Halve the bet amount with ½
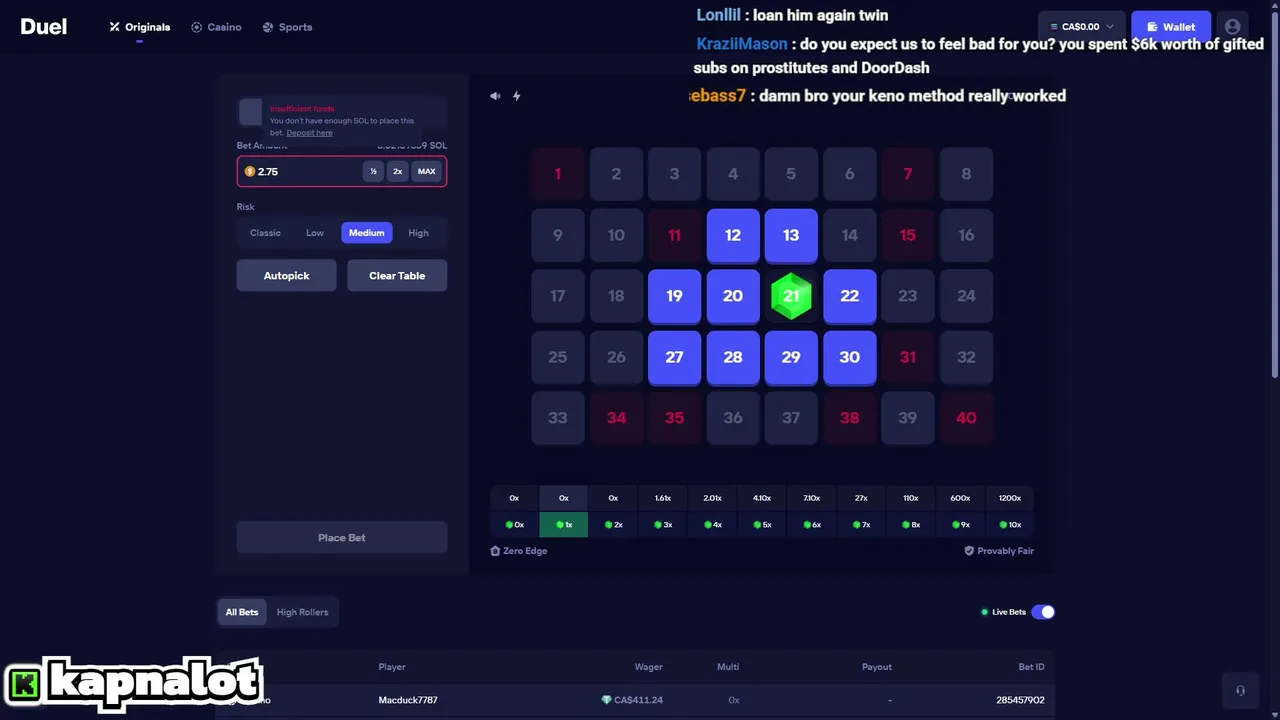The image size is (1280, 720). (x=373, y=171)
